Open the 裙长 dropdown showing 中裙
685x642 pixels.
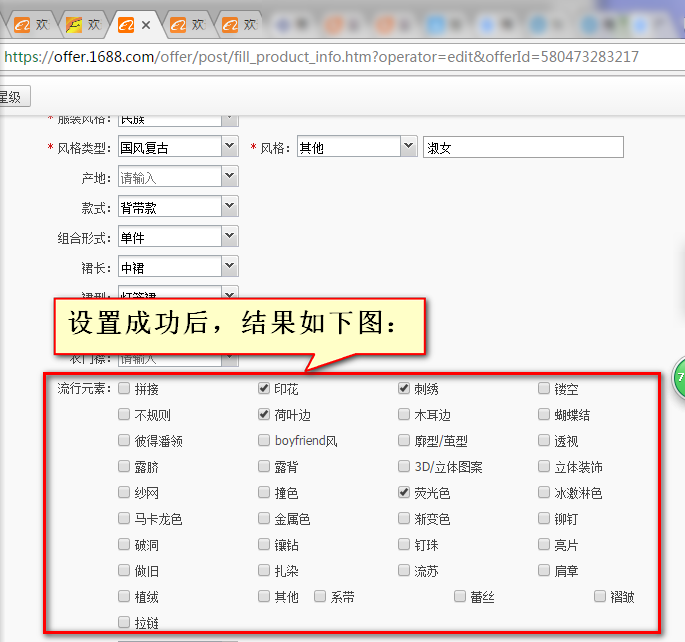pos(229,267)
